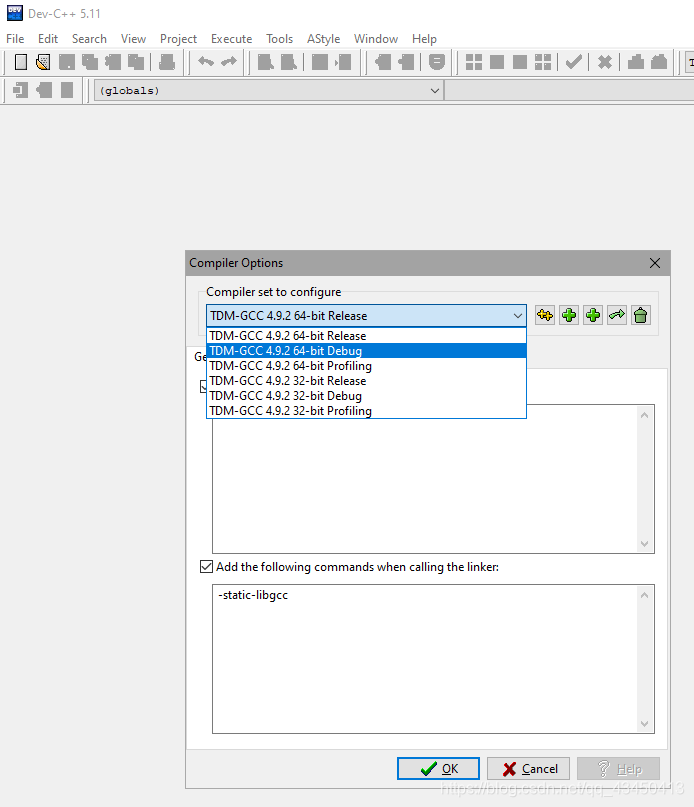Close the Compiler Options dialog

tap(654, 263)
